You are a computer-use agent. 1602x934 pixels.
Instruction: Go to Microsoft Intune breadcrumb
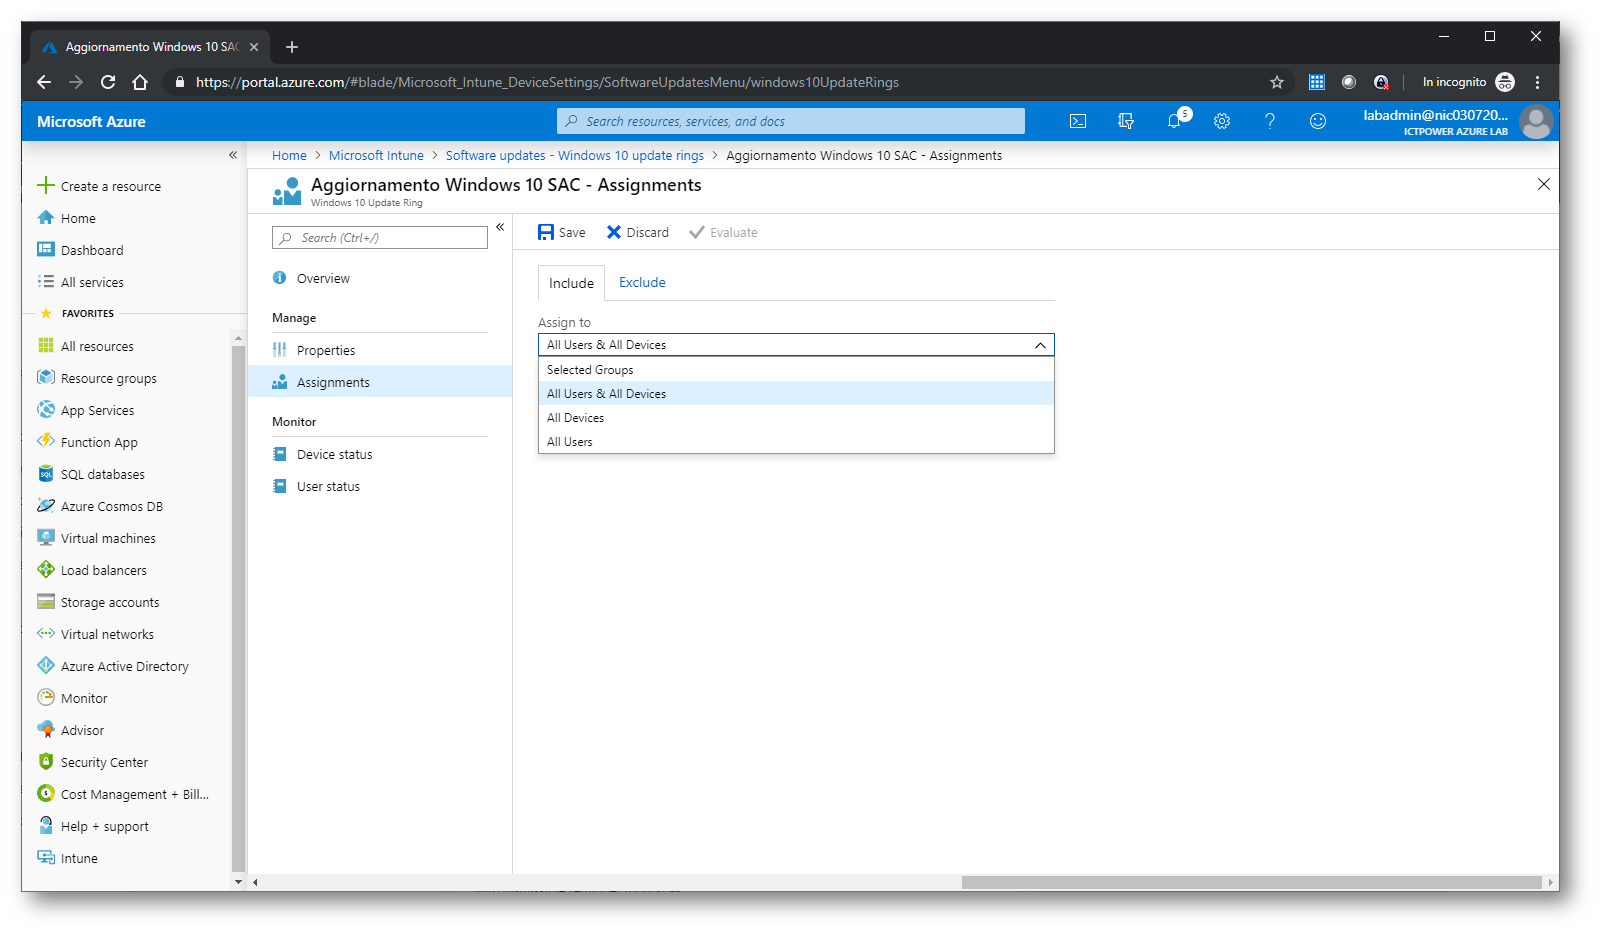click(376, 155)
